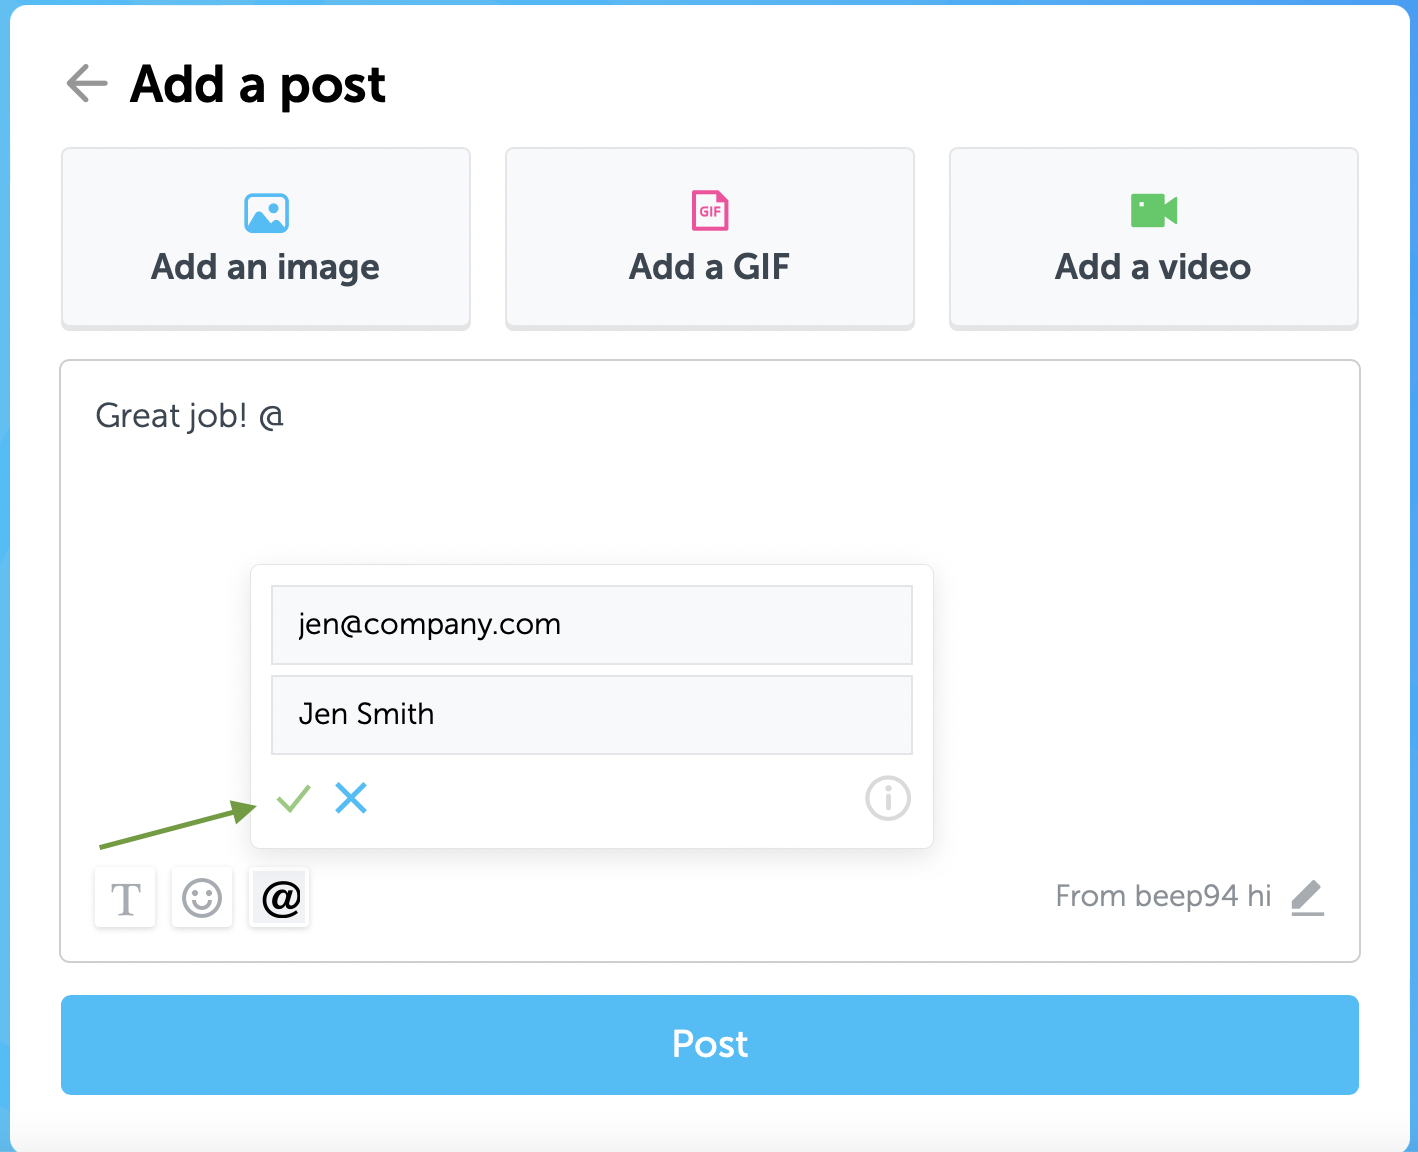
Task: Open text formatting with the T icon
Action: 125,897
